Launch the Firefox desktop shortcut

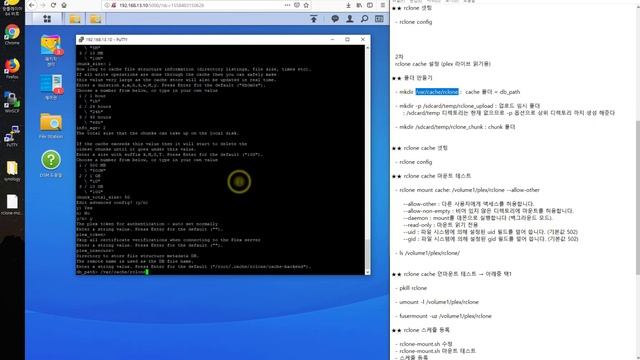(x=12, y=68)
